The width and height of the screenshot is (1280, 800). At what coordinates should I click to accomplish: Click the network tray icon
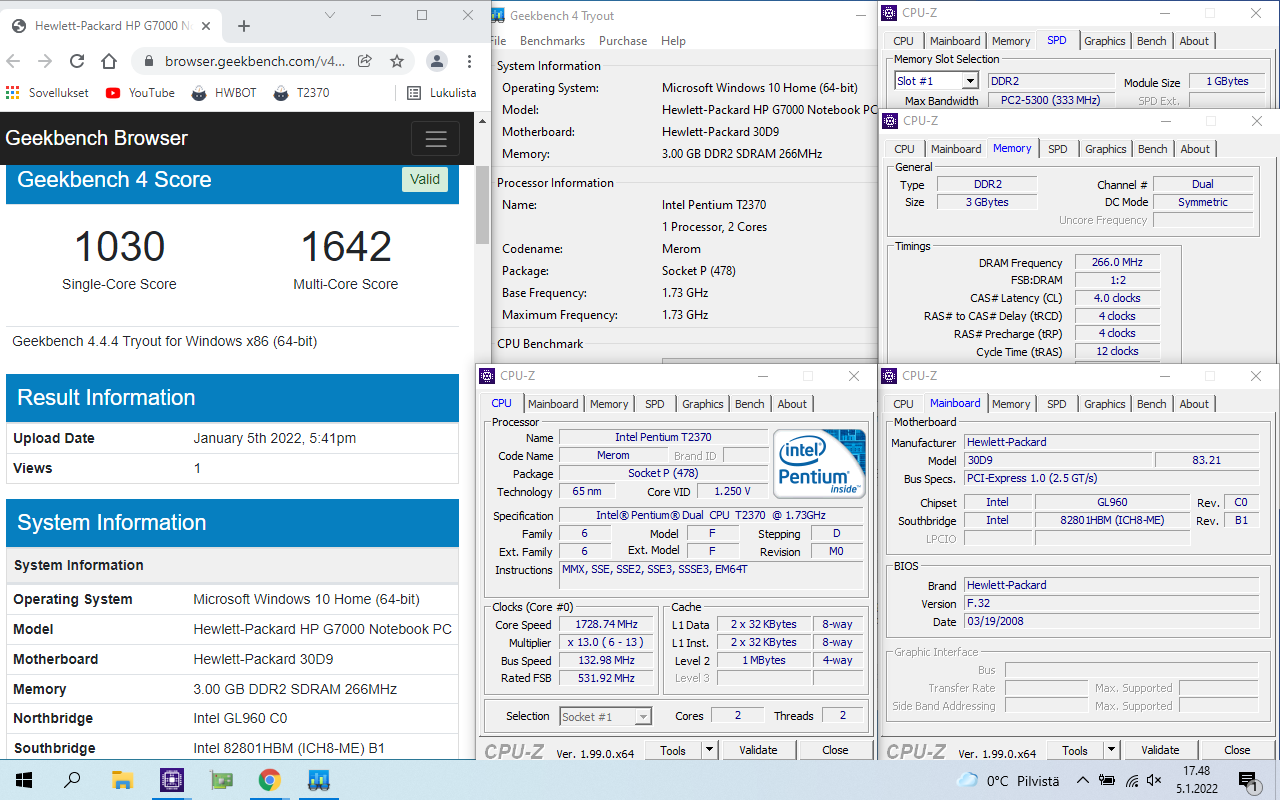click(x=1131, y=780)
